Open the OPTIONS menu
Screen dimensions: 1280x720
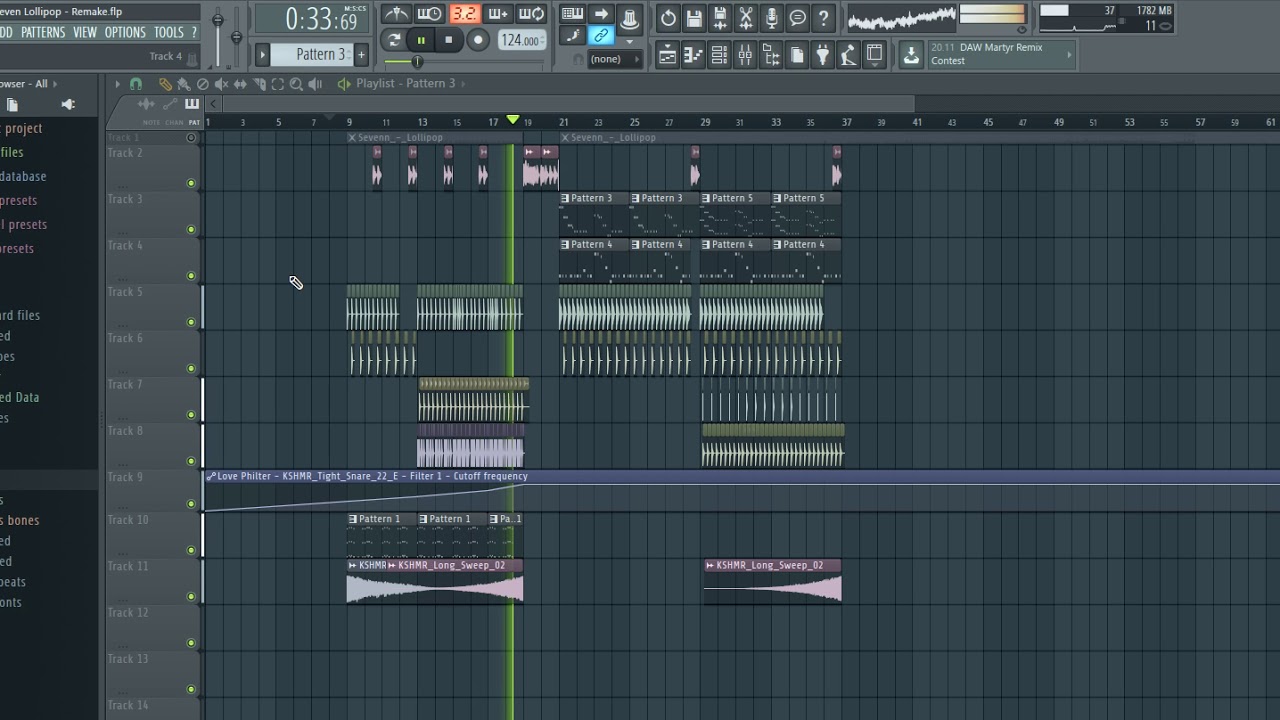(125, 33)
